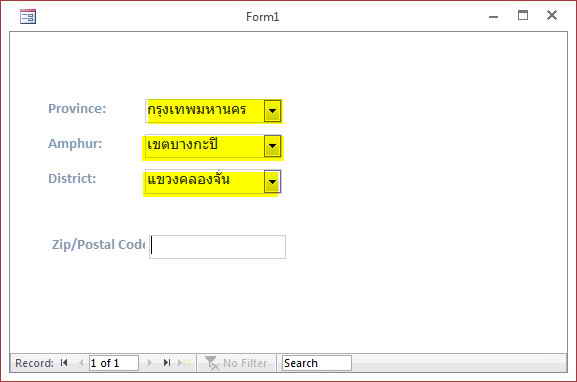Open the Amphur combo box arrow

click(x=272, y=146)
